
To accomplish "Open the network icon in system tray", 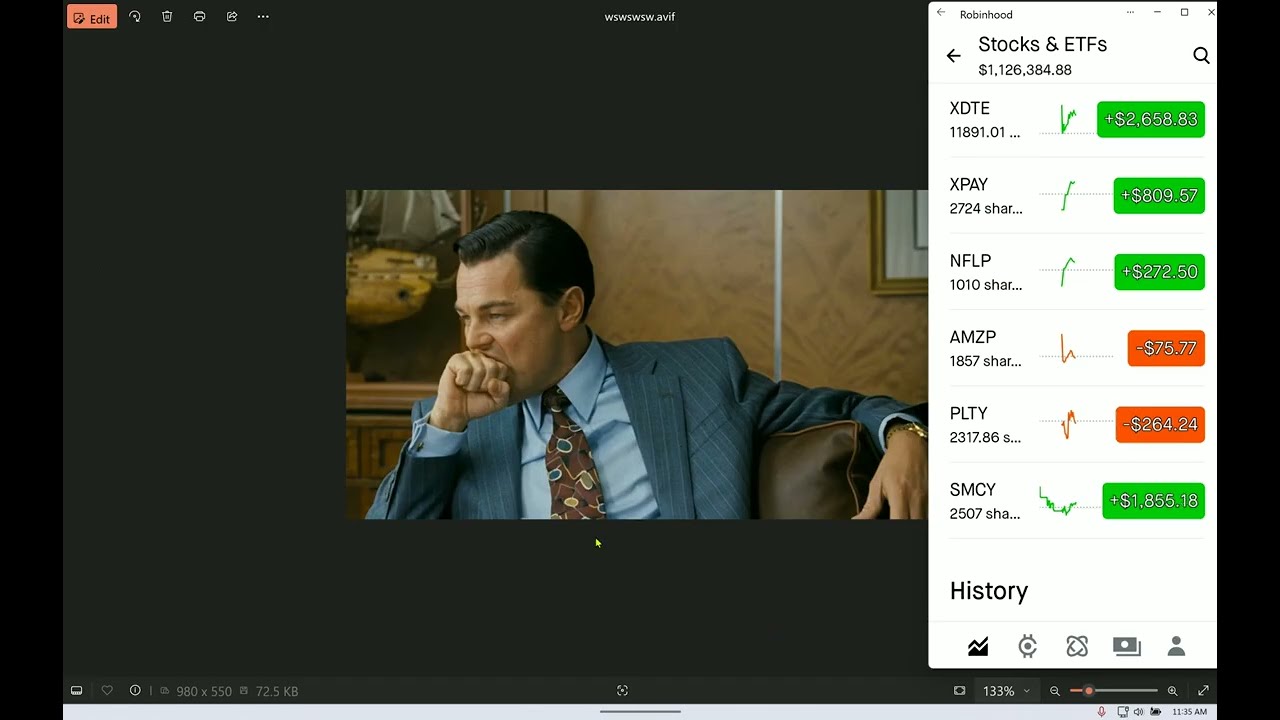I will tap(1123, 712).
